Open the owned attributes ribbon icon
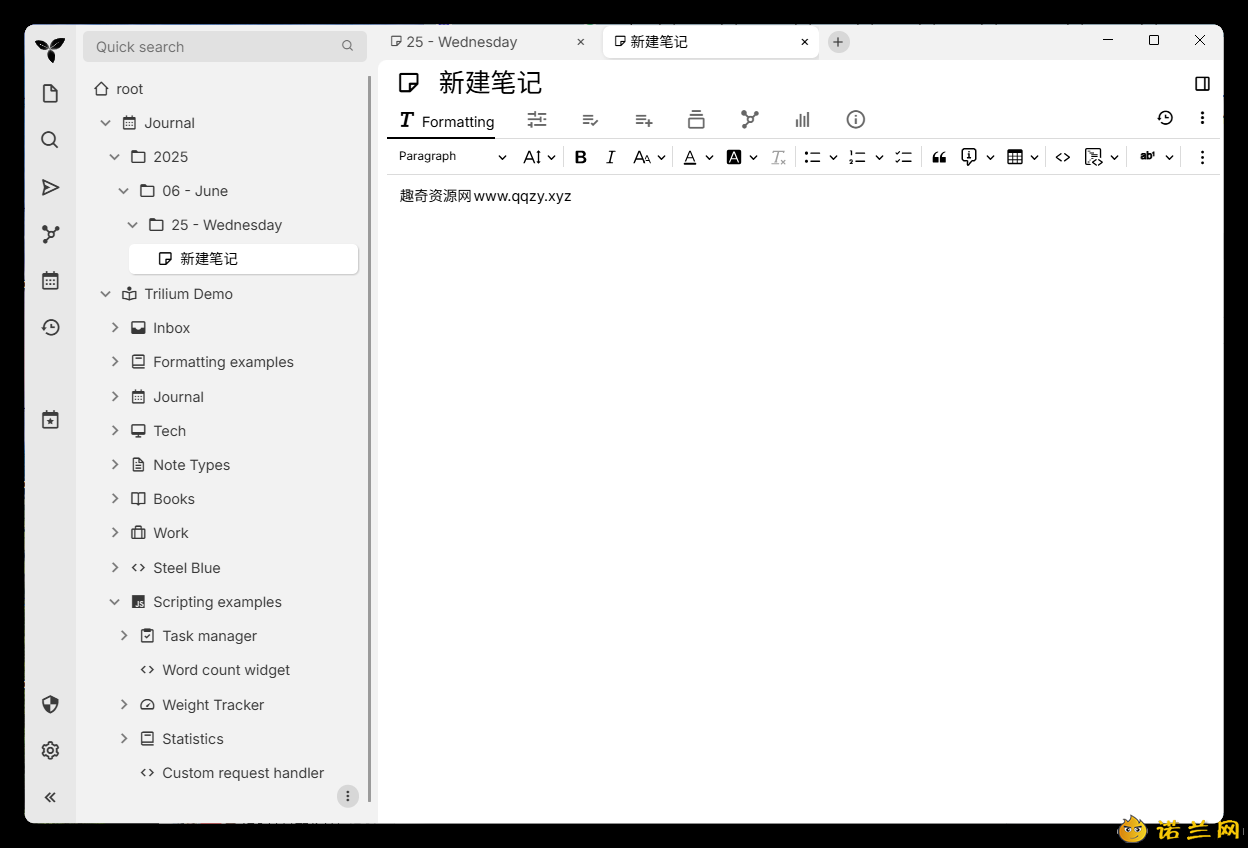This screenshot has height=848, width=1248. pos(590,119)
